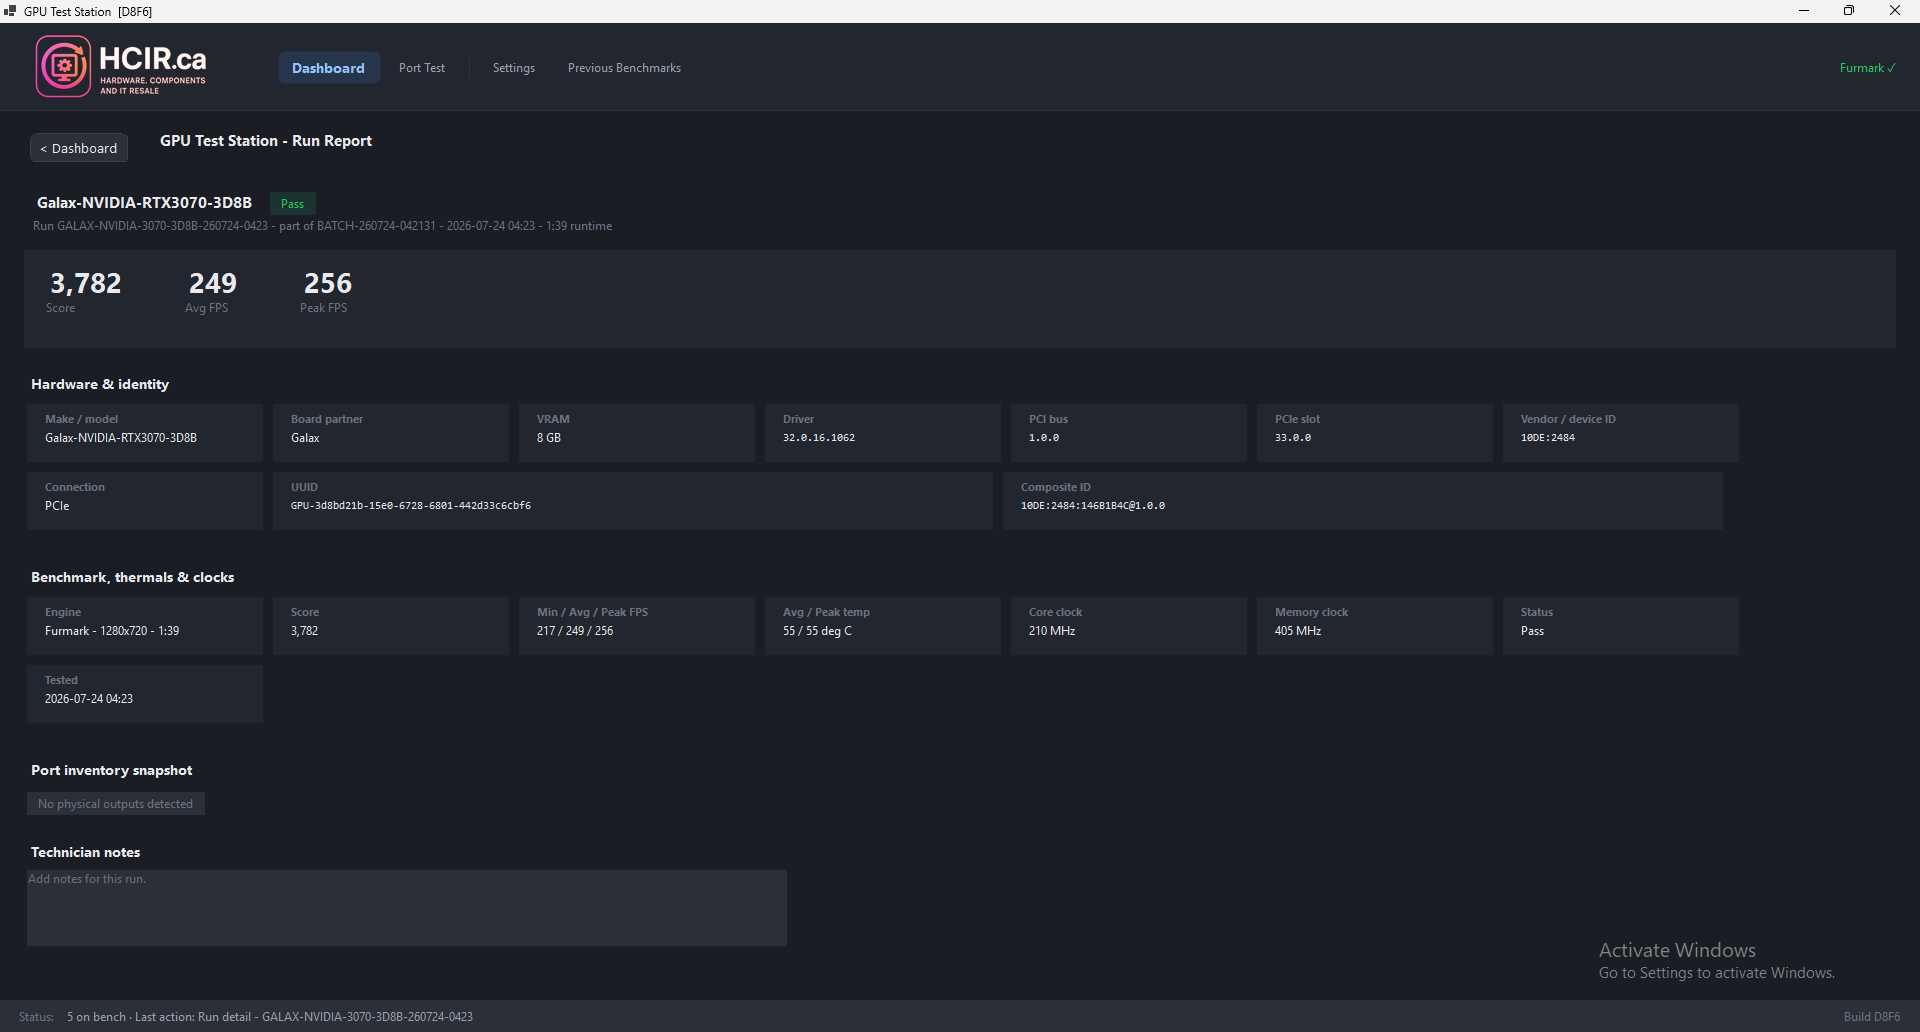Click the PCI bus 1.0.0 value
Viewport: 1920px width, 1032px height.
[1044, 438]
